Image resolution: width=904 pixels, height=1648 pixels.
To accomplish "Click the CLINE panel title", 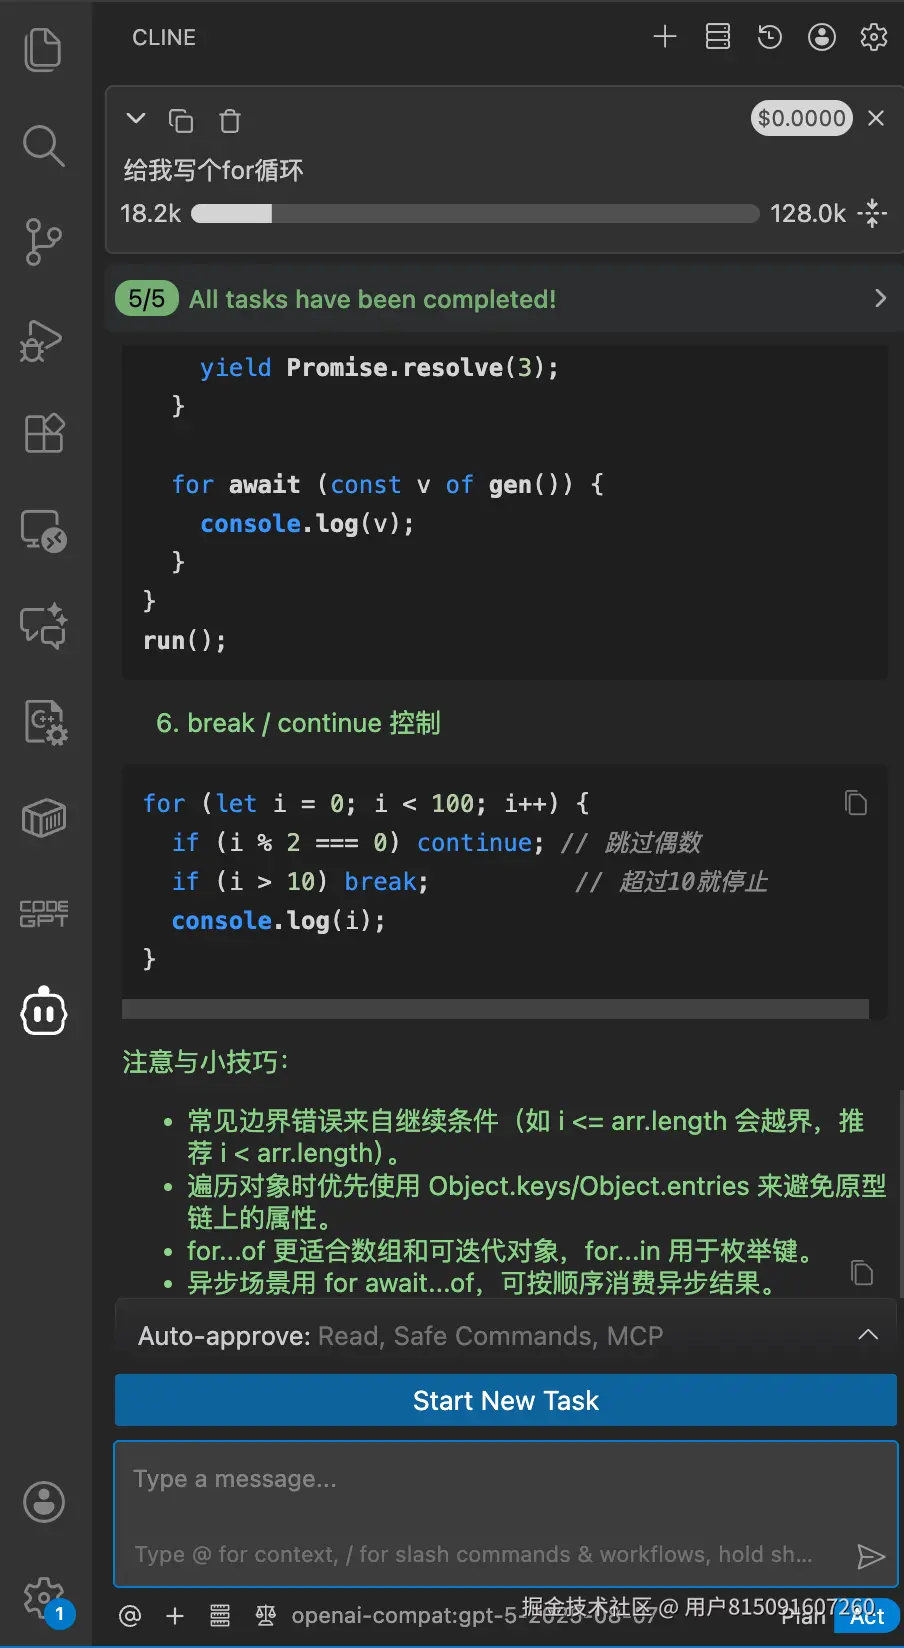I will [x=164, y=37].
